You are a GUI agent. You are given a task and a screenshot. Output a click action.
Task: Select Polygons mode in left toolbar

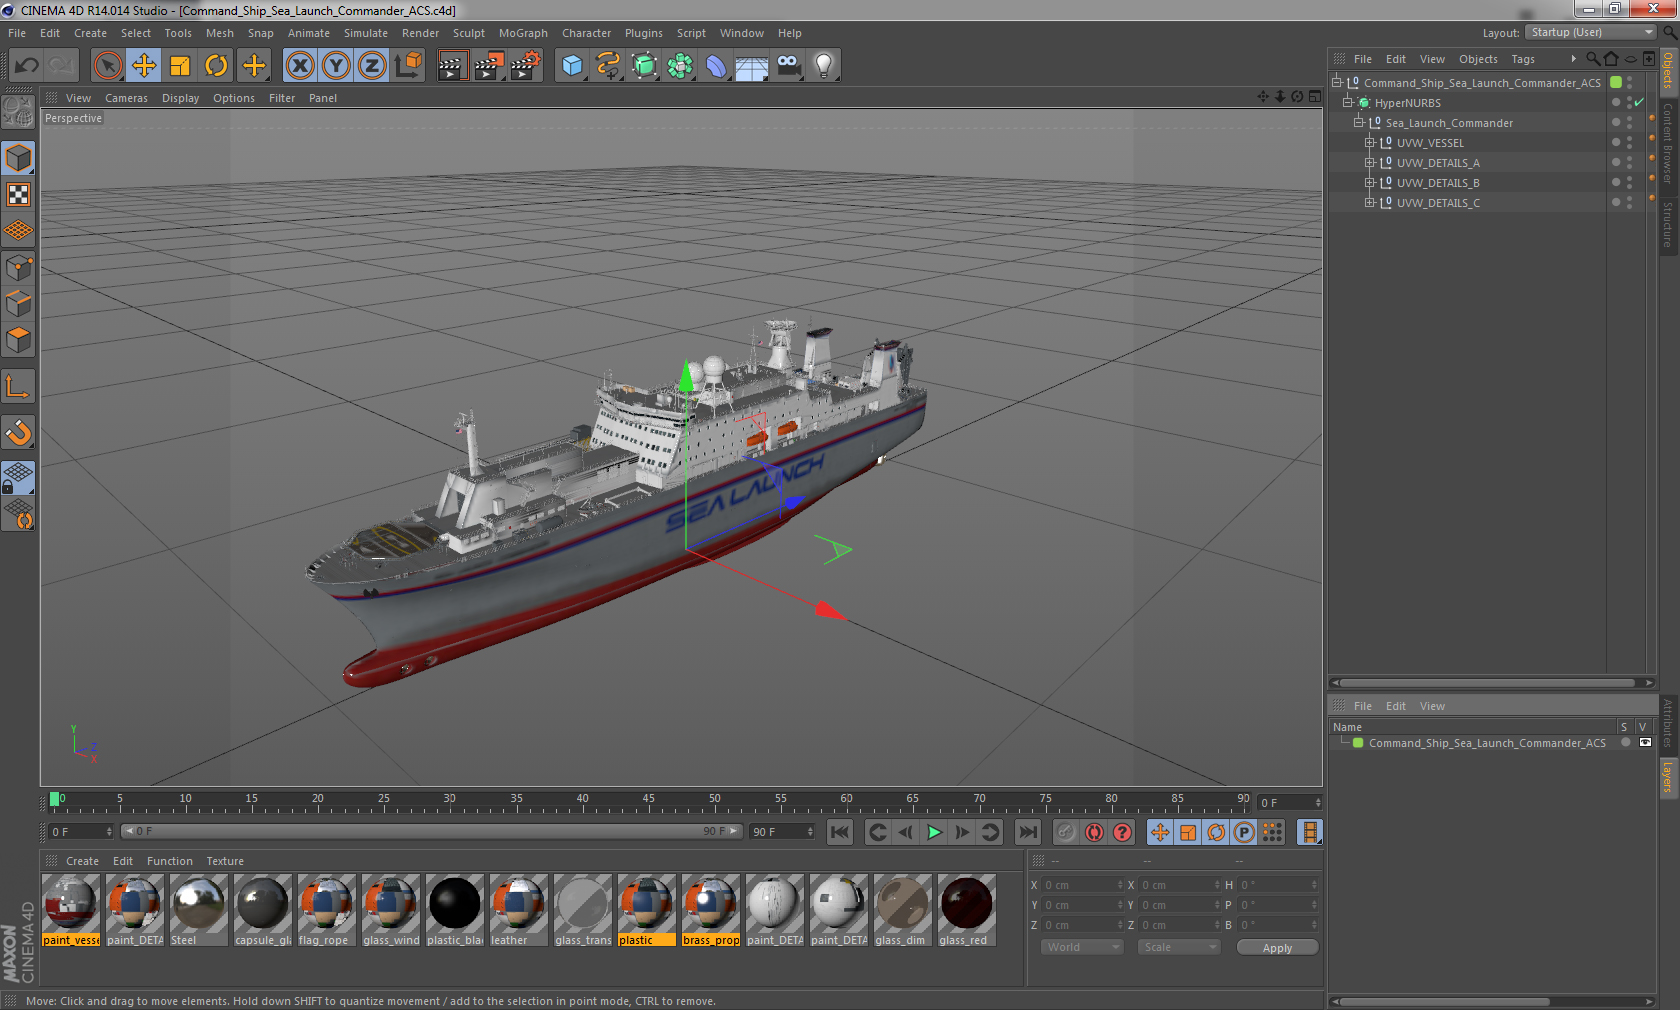(x=18, y=340)
